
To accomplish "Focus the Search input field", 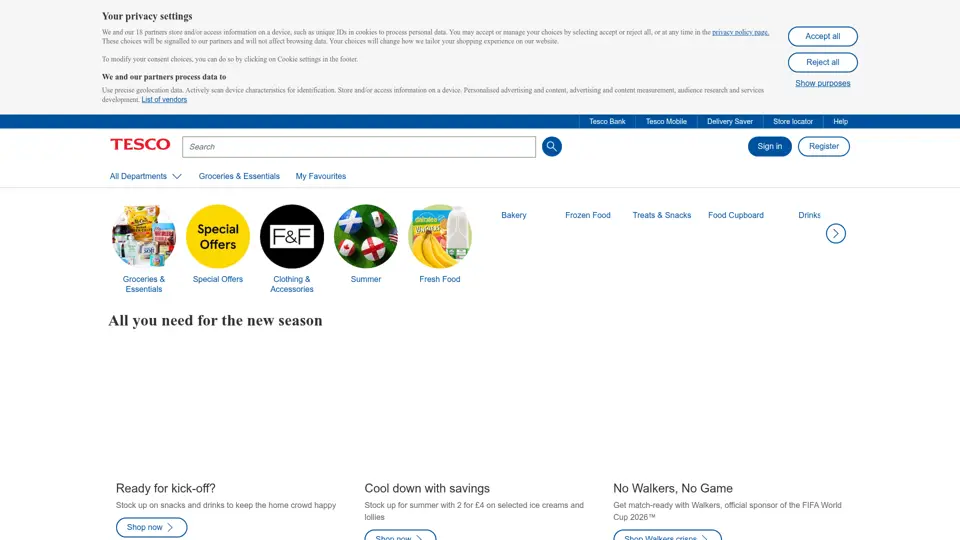I will [x=359, y=147].
